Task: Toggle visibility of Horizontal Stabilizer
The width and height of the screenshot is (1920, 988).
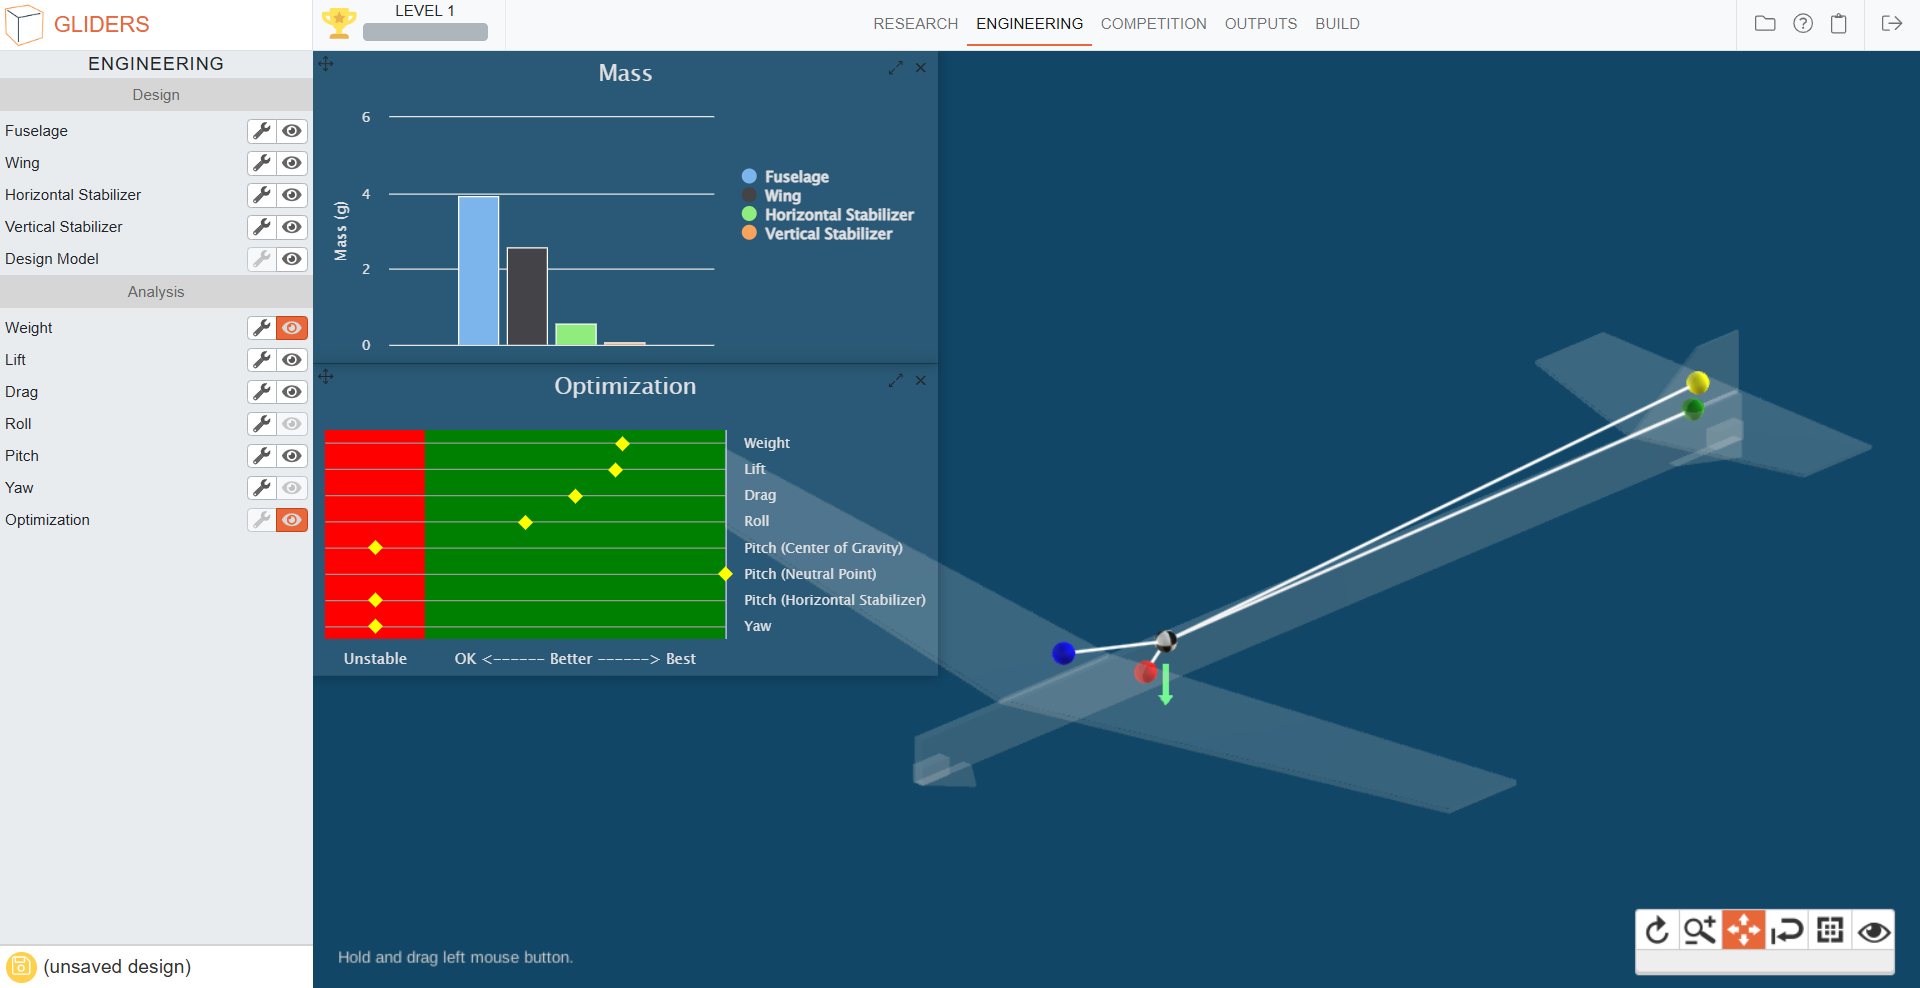Action: pos(292,195)
